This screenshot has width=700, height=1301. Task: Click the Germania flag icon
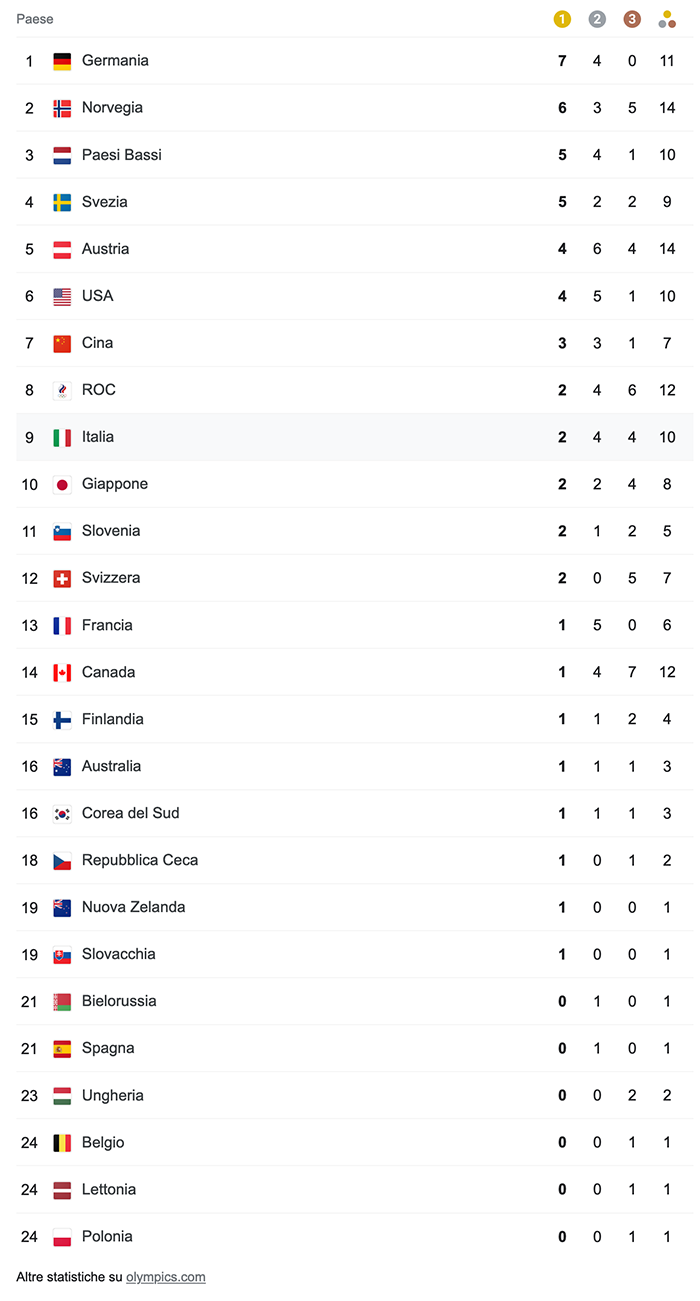(x=62, y=61)
